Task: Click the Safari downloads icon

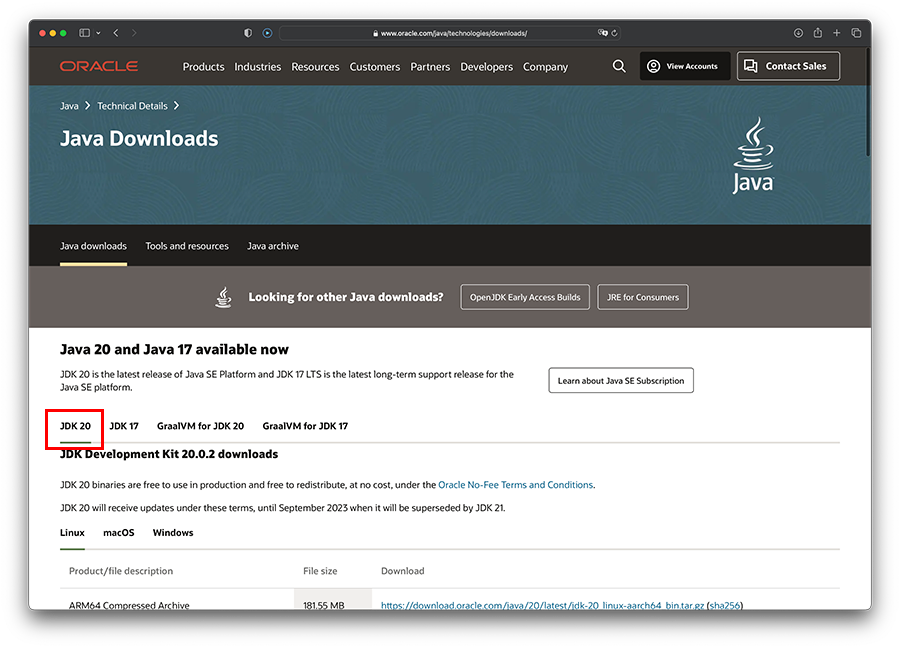Action: 798,33
